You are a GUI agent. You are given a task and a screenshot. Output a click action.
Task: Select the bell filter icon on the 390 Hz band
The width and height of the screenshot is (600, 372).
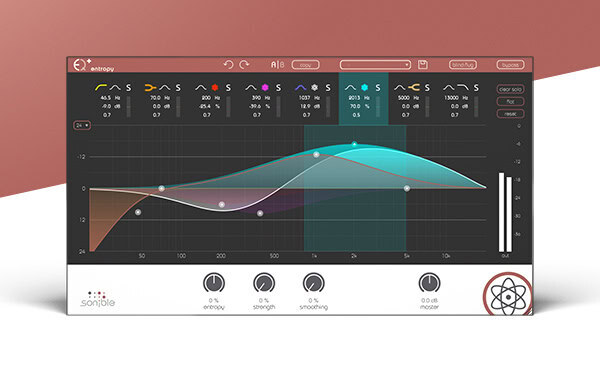[251, 88]
